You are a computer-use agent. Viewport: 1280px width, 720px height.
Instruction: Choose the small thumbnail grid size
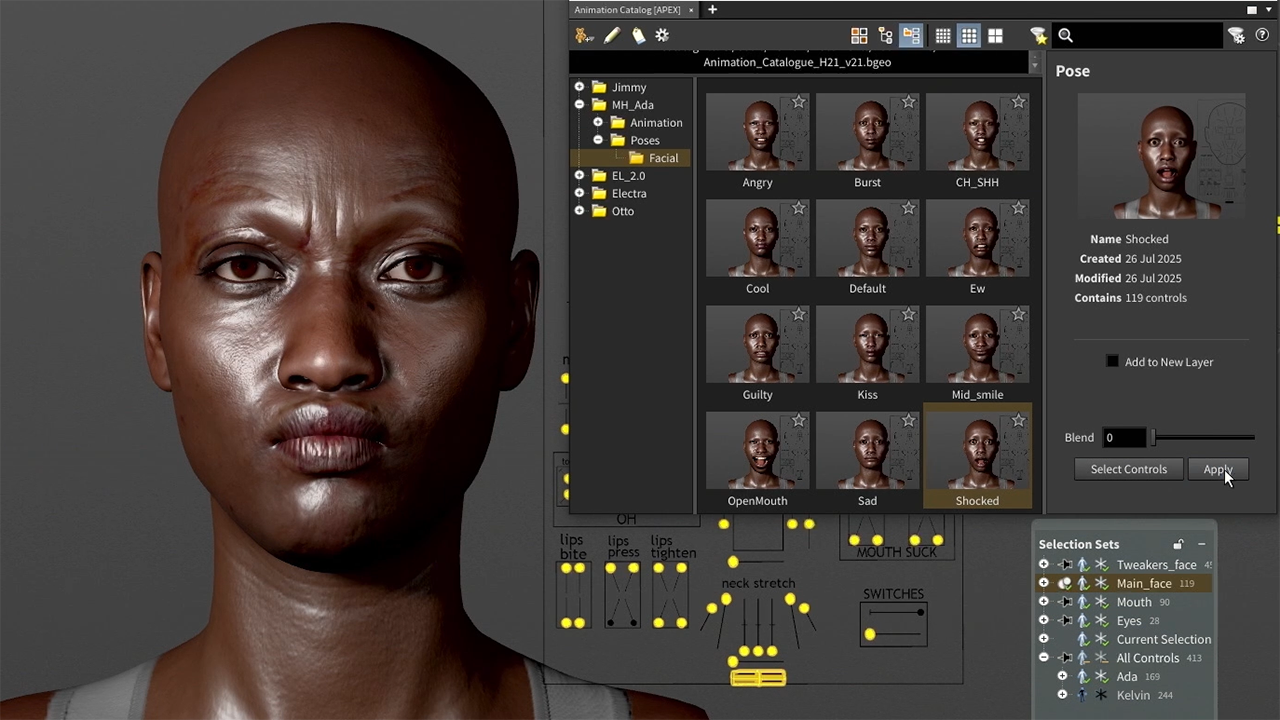943,36
